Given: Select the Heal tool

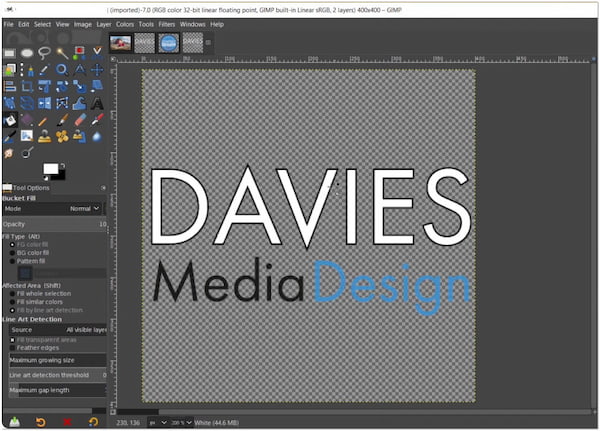Looking at the screenshot, I should coord(62,137).
